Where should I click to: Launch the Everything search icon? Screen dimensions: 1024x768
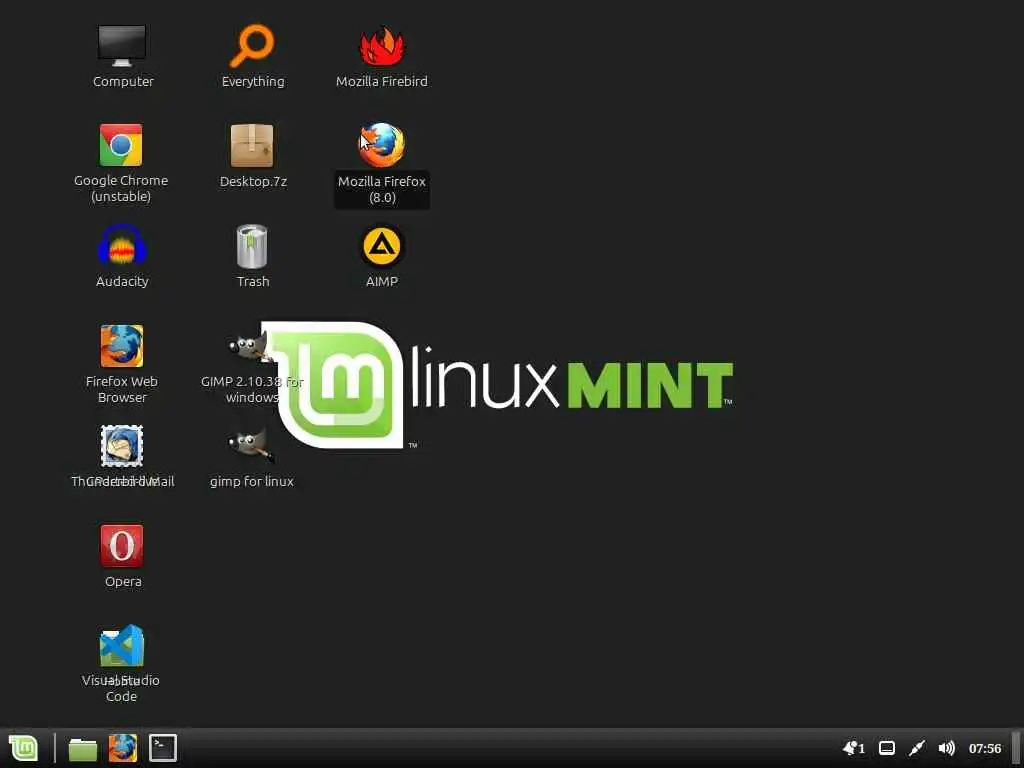click(252, 46)
